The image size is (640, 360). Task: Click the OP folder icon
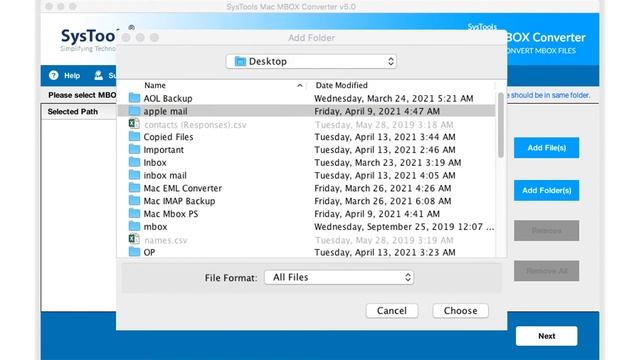pyautogui.click(x=134, y=252)
